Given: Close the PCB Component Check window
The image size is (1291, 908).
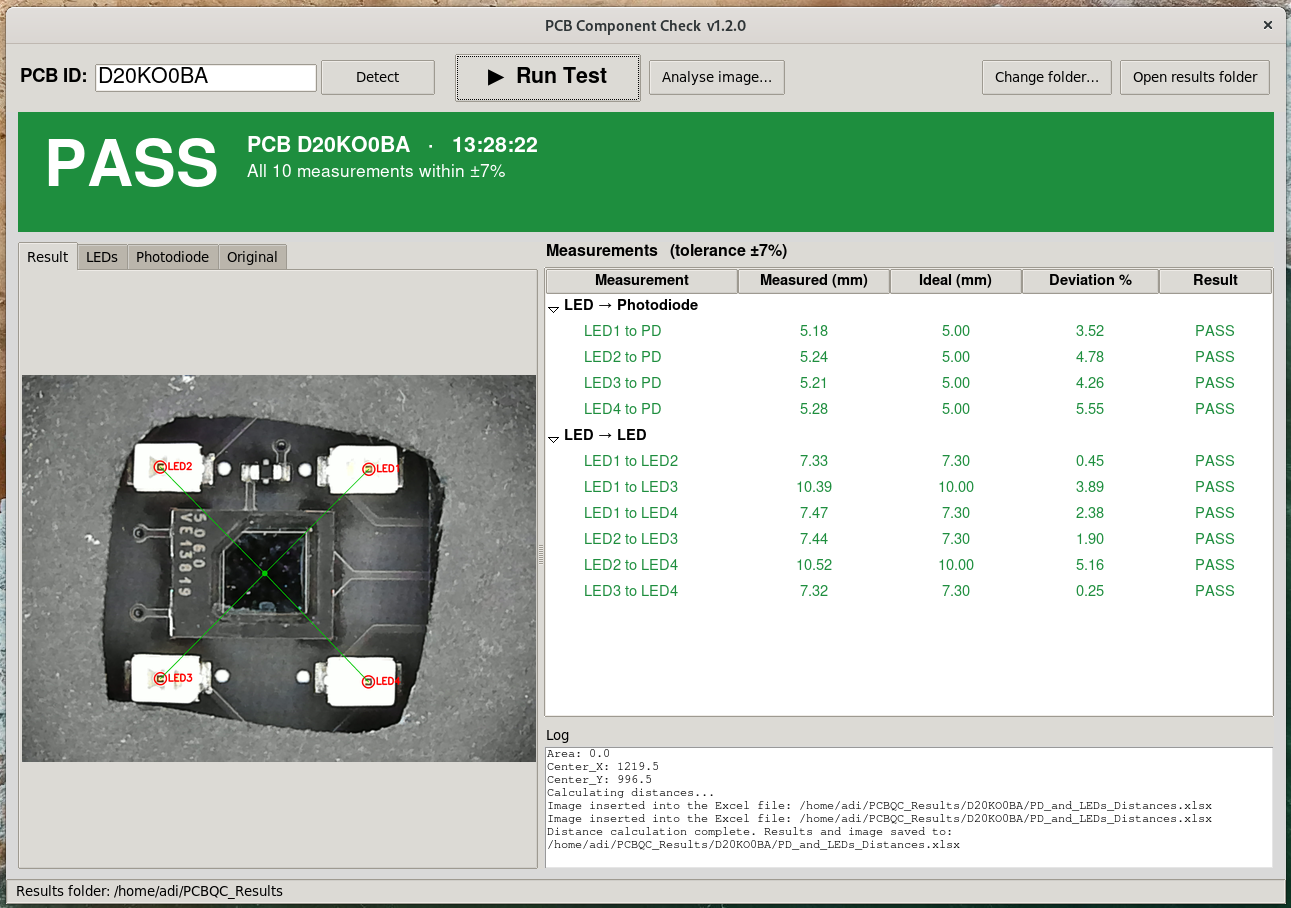Looking at the screenshot, I should (1268, 26).
